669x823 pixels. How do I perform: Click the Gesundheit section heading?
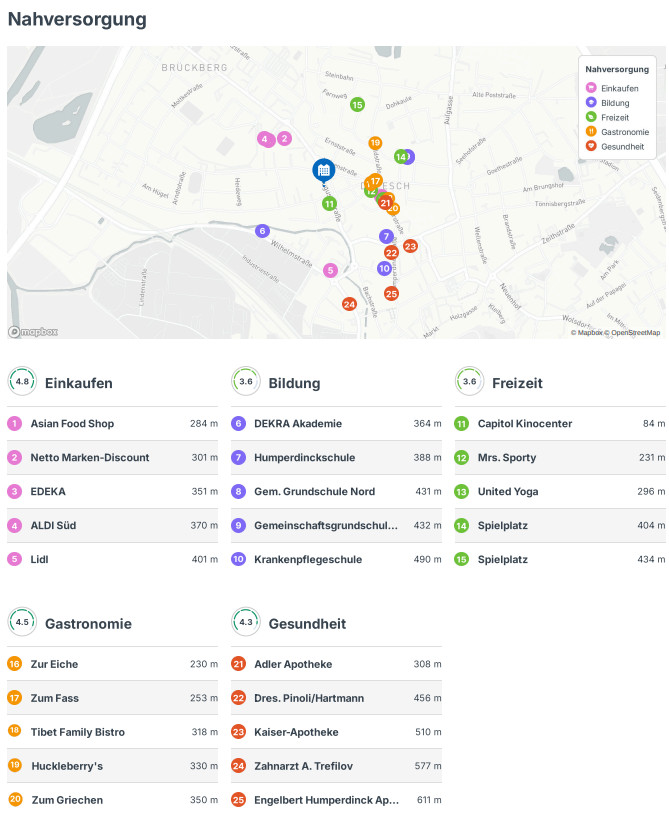tap(307, 624)
